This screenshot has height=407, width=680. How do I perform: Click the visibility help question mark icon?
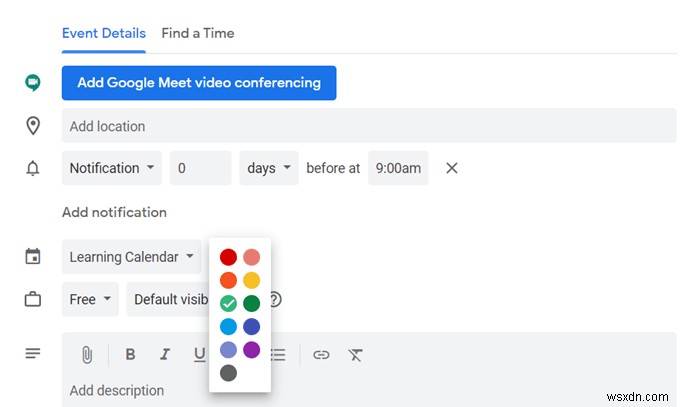point(275,299)
